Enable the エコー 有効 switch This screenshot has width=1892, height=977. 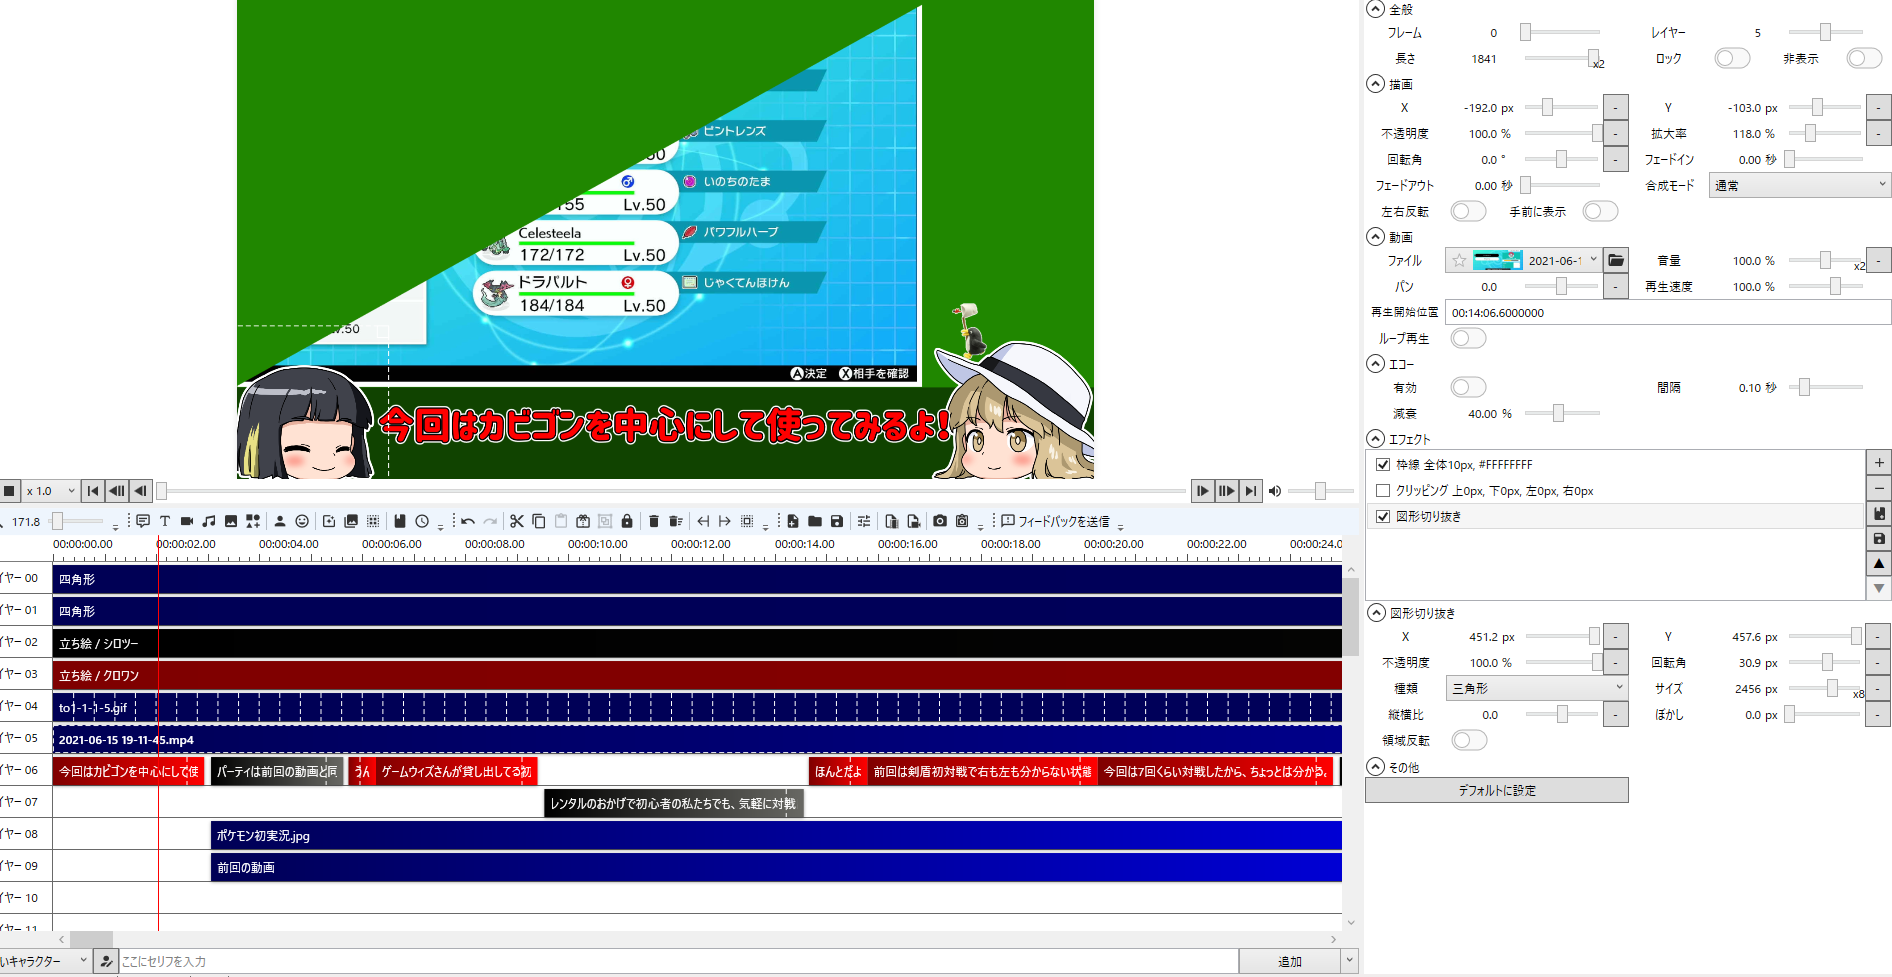(x=1468, y=387)
